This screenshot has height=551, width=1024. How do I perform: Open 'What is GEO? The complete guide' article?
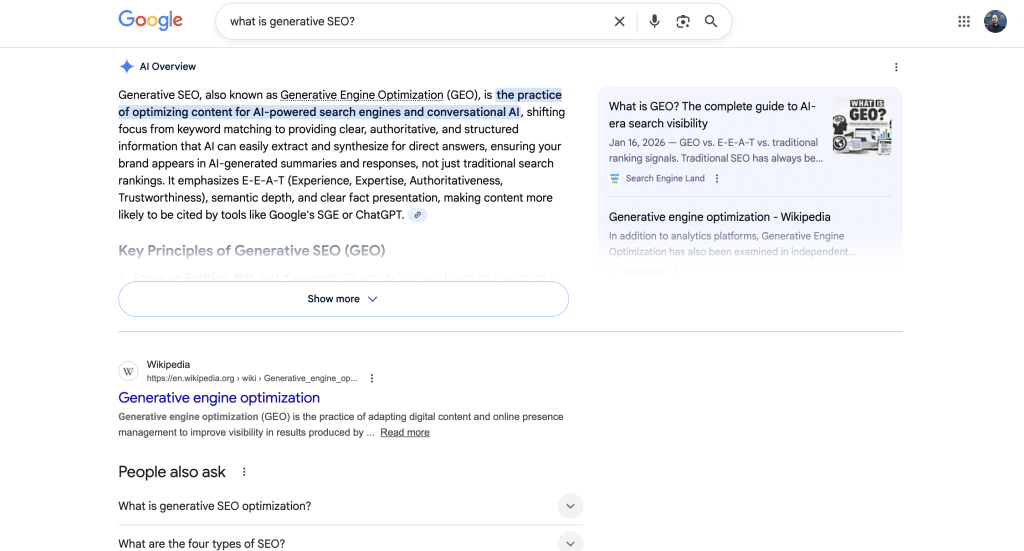click(x=712, y=115)
